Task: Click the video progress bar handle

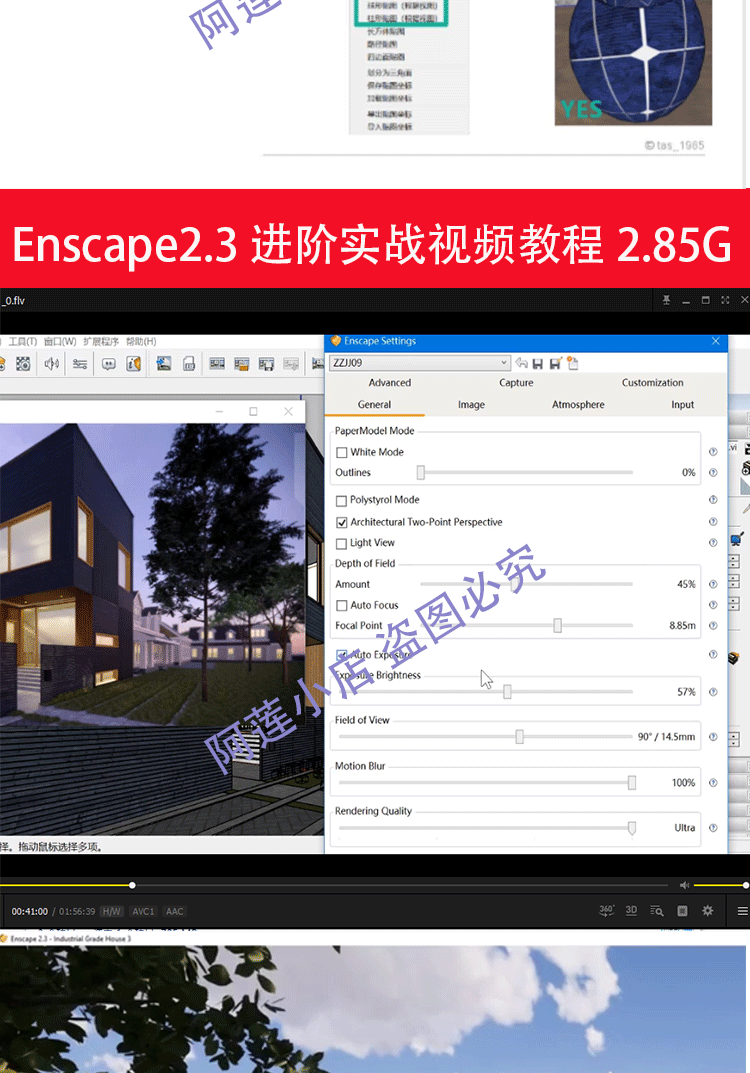Action: [x=132, y=885]
